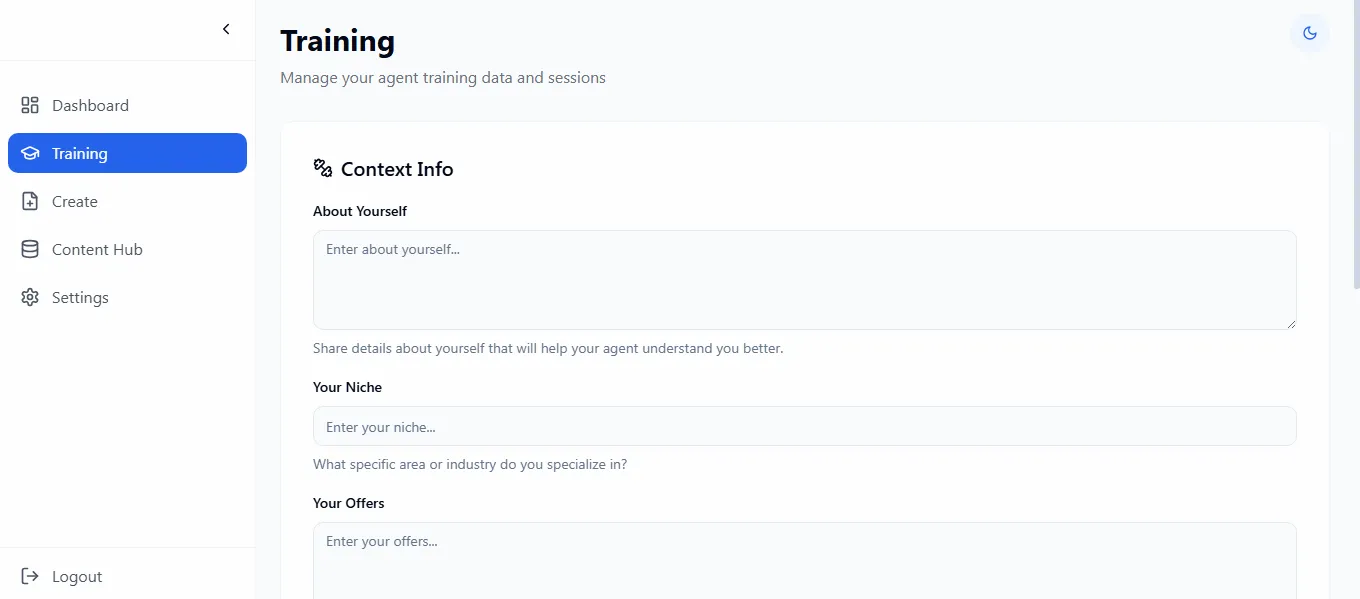Navigate to the Content Hub section
Screen dimensions: 1360x599
pos(97,248)
